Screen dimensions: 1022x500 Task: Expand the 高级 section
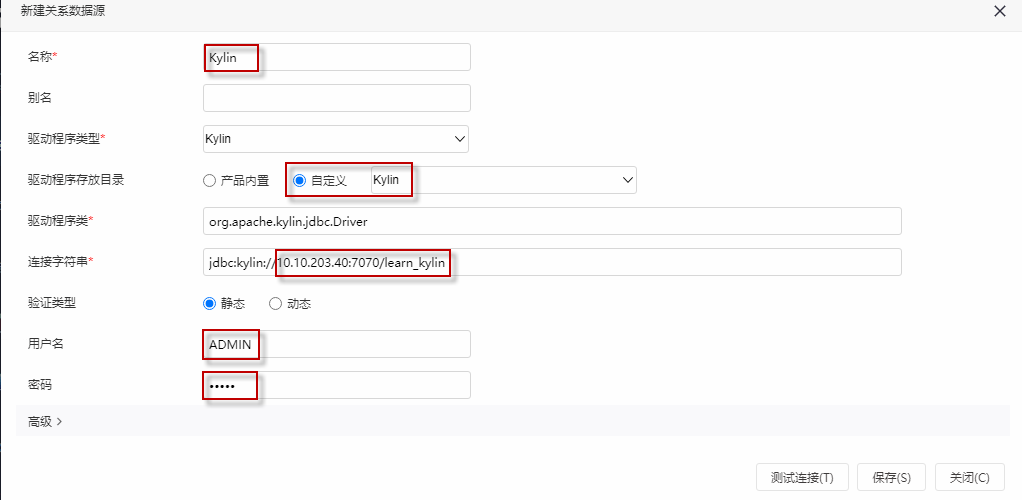45,421
